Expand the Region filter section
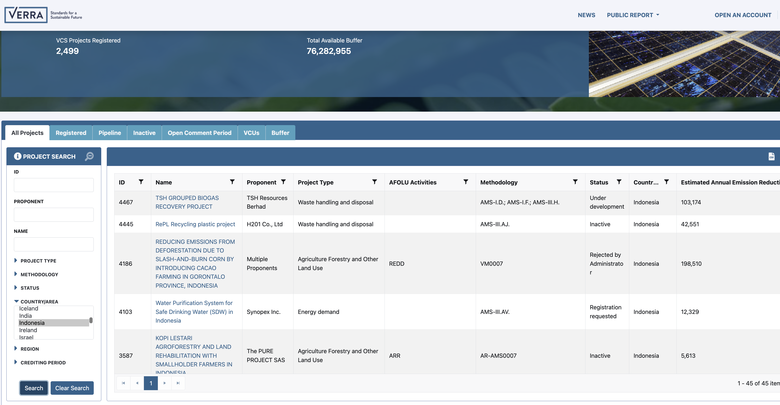This screenshot has width=780, height=405. [x=26, y=349]
